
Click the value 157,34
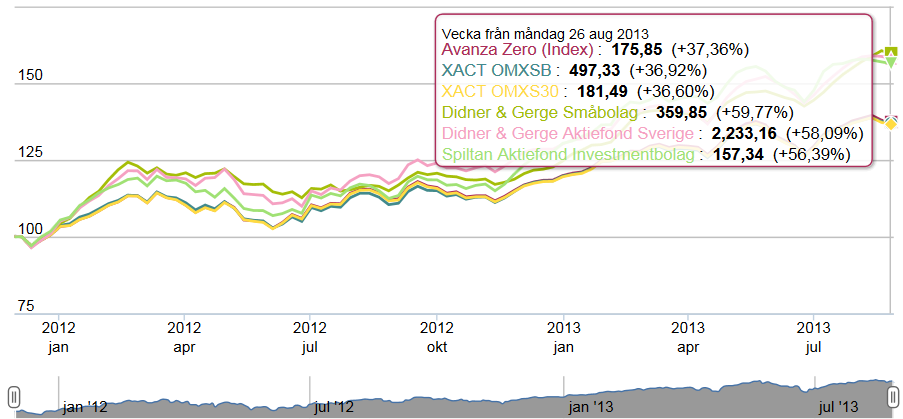click(x=738, y=155)
